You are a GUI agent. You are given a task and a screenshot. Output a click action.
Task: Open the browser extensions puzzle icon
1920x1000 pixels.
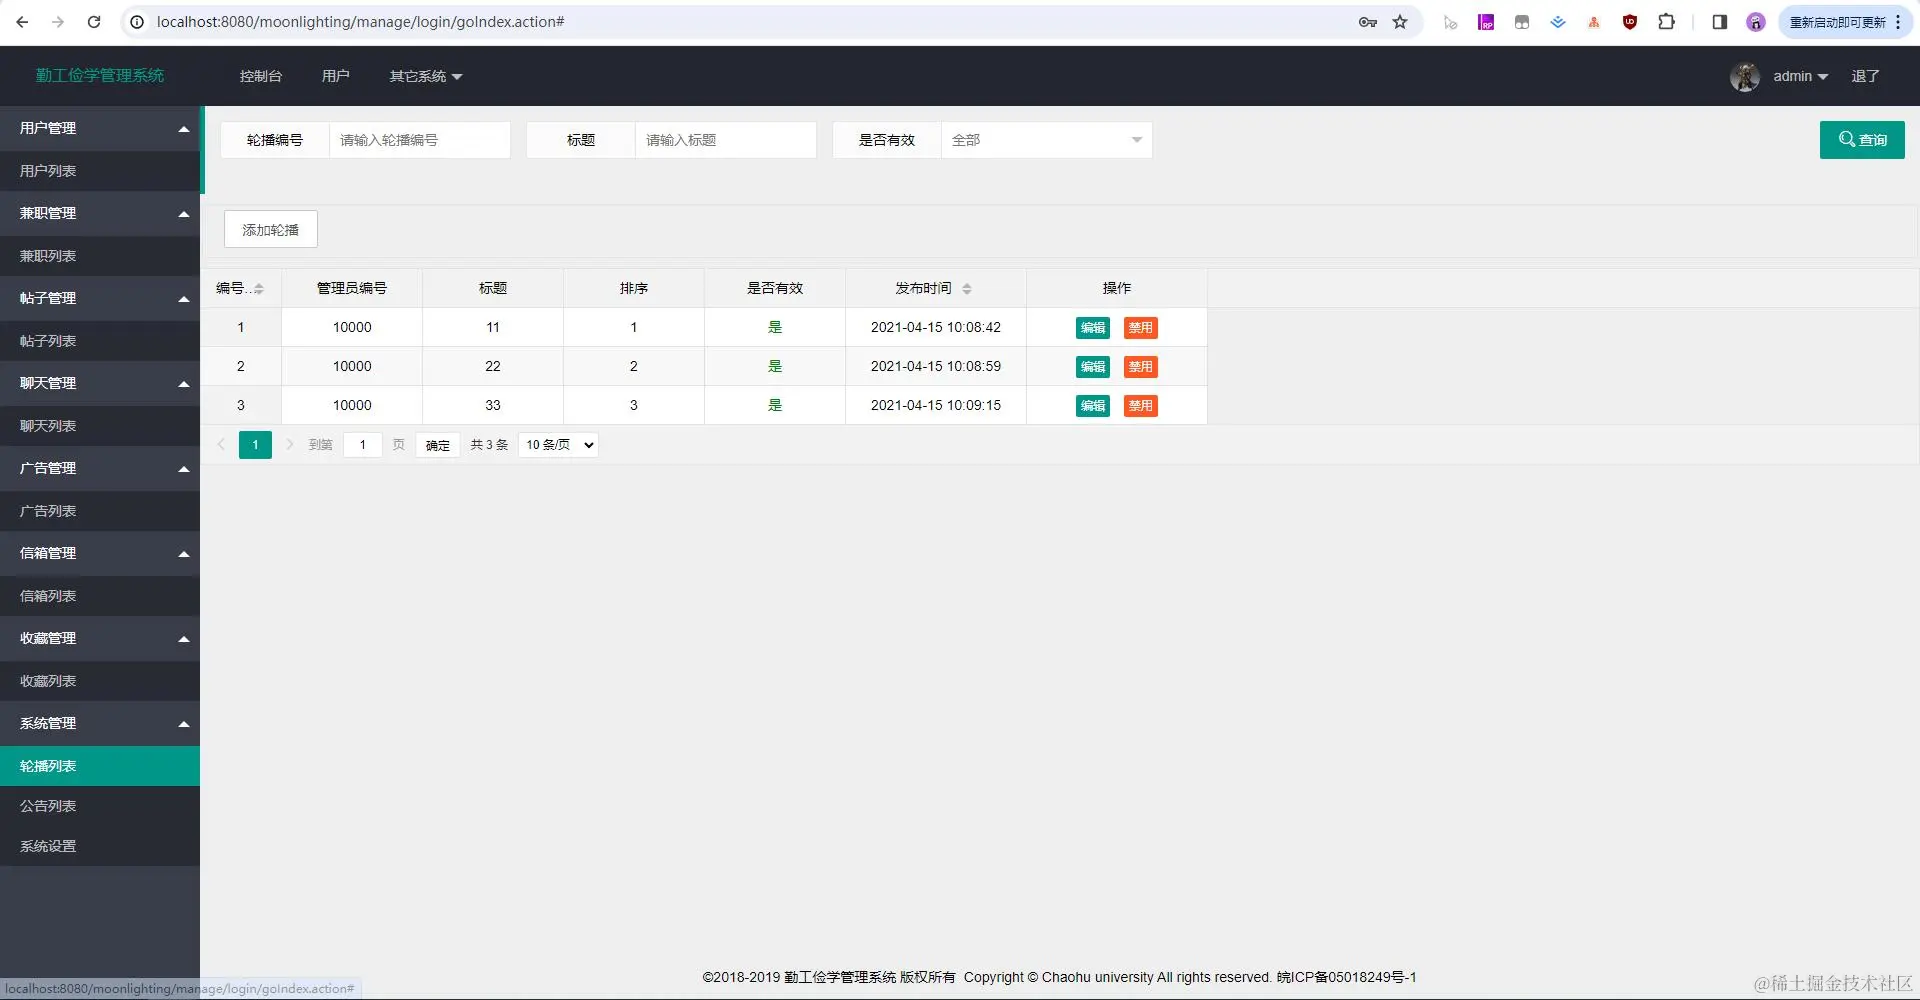click(1666, 22)
